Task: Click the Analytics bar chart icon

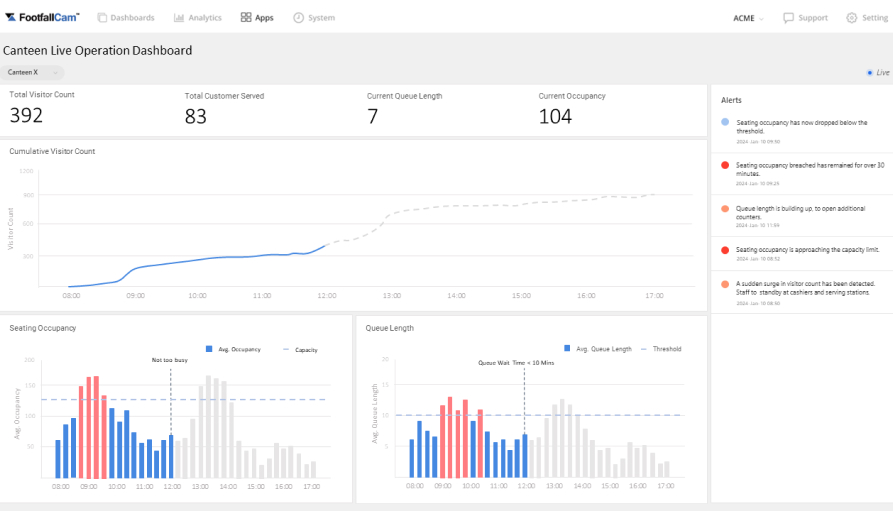Action: (179, 18)
